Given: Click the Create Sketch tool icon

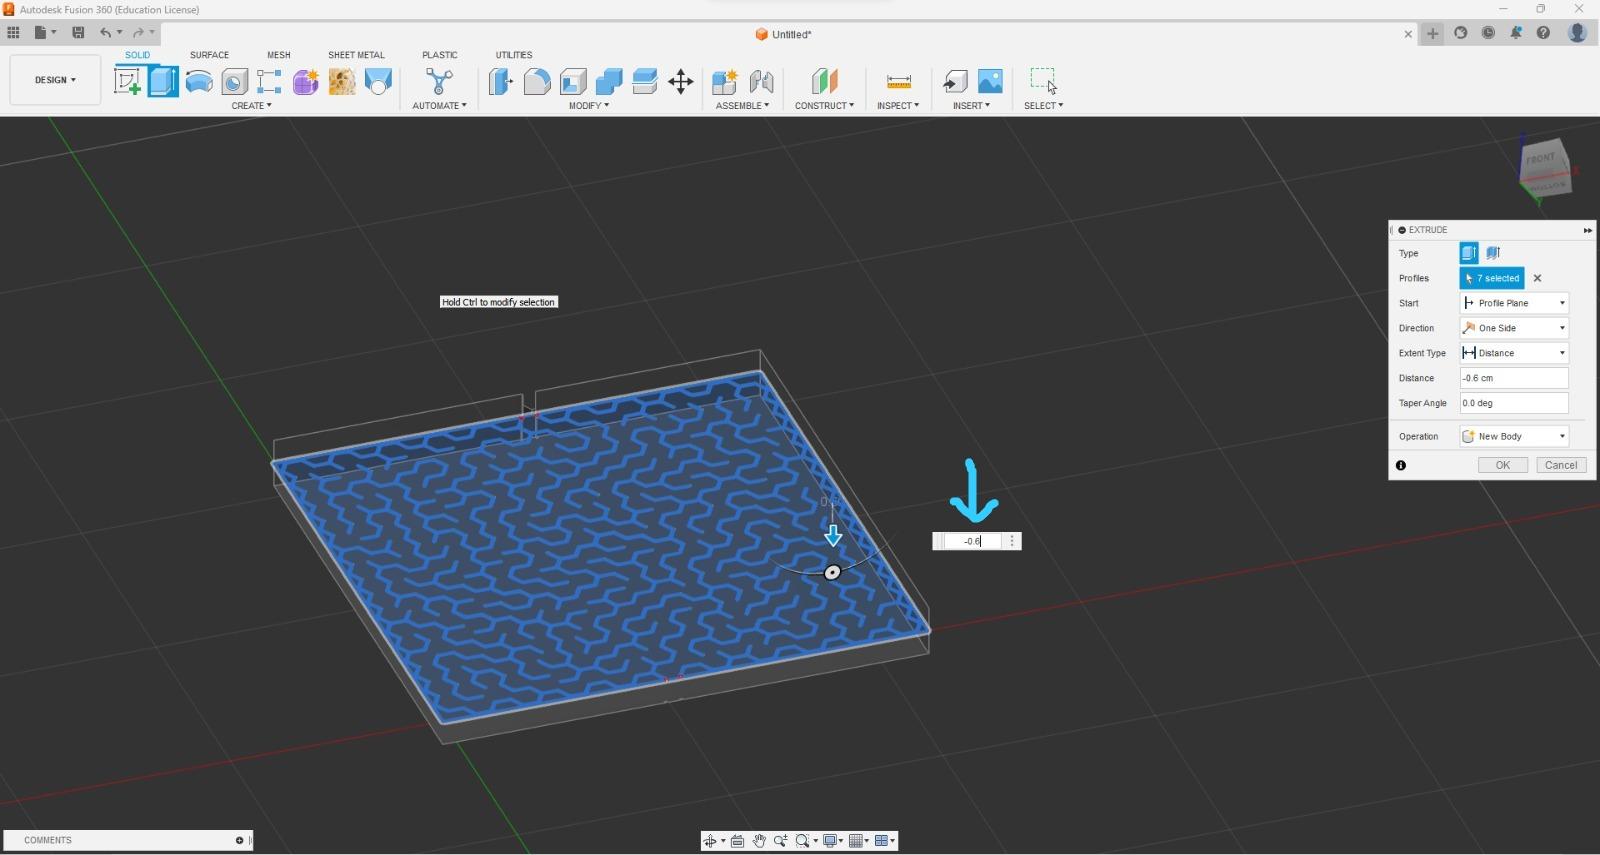Looking at the screenshot, I should point(127,81).
